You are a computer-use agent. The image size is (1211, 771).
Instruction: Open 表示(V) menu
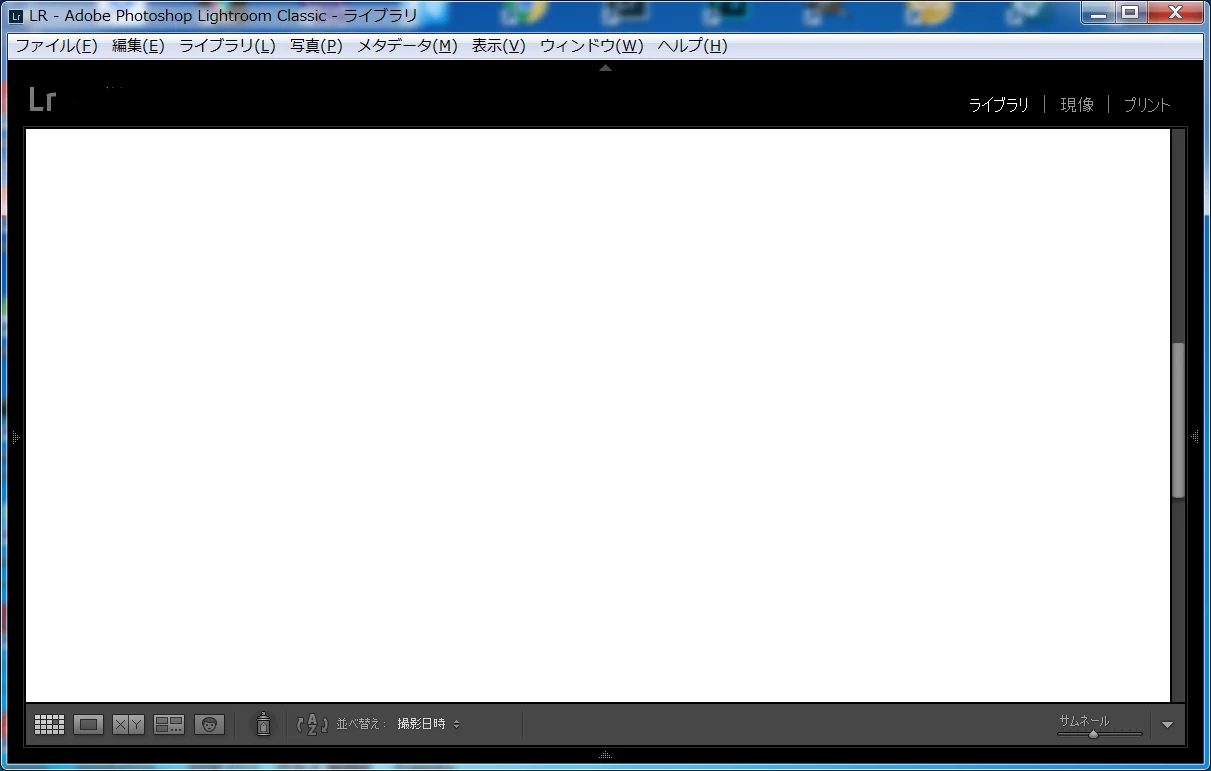coord(498,46)
